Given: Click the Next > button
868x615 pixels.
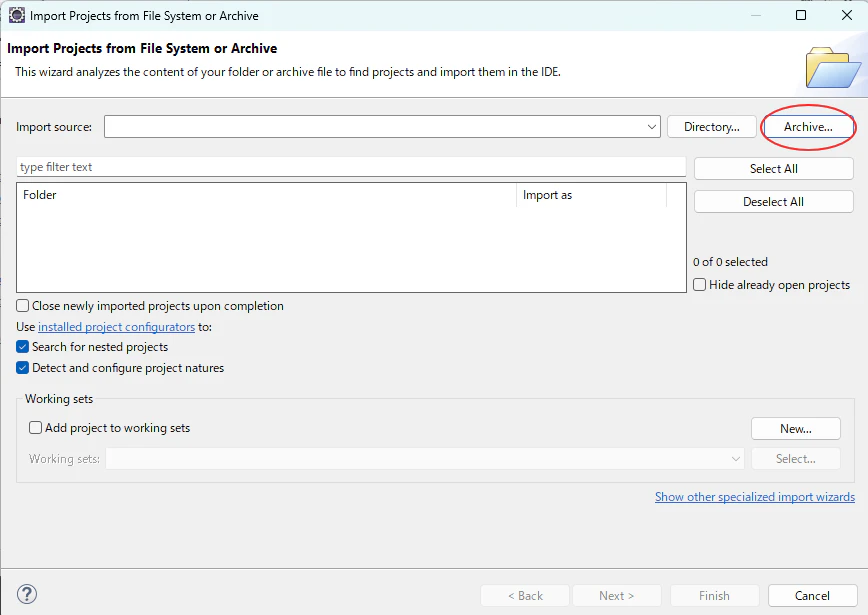Looking at the screenshot, I should [x=617, y=596].
